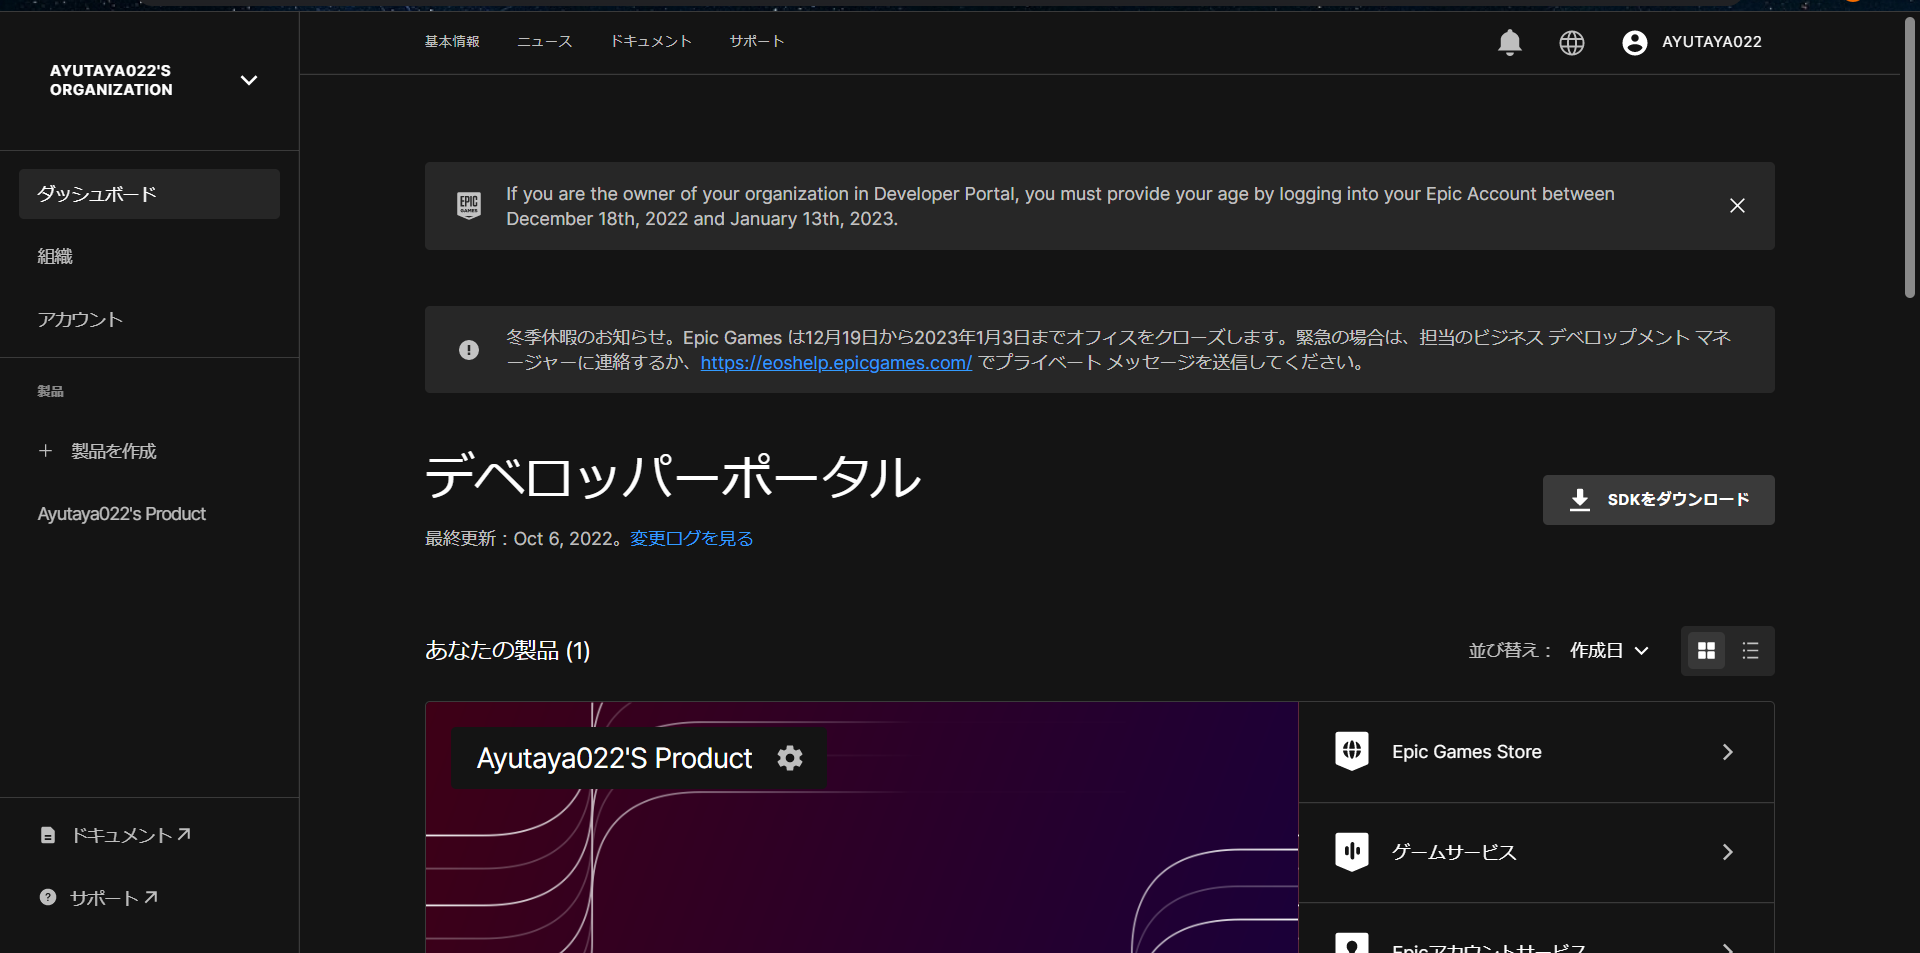Open the language selector globe icon

pyautogui.click(x=1571, y=42)
